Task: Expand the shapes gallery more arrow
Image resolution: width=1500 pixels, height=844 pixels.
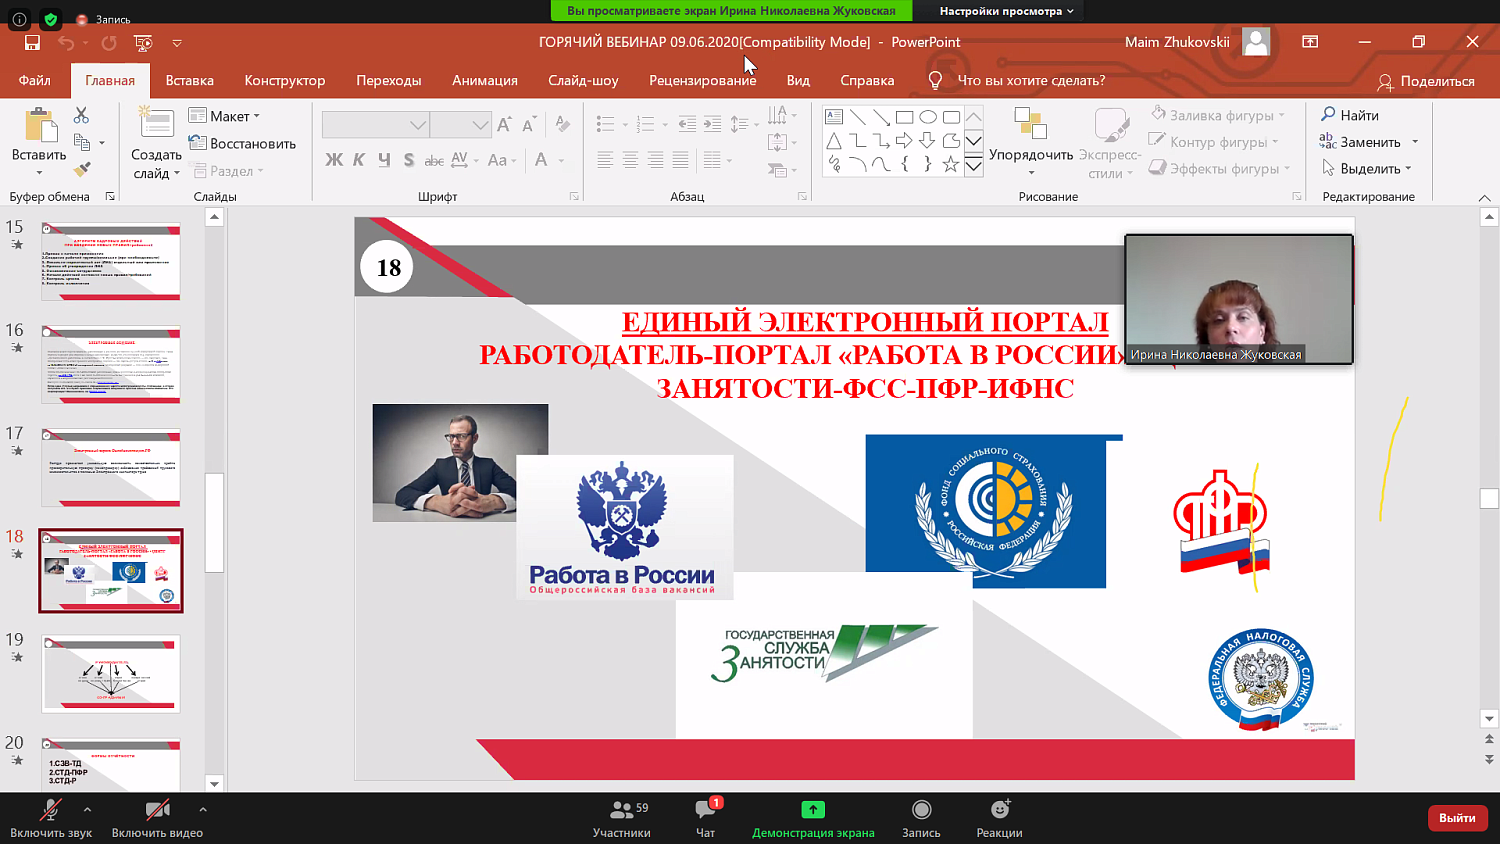Action: tap(973, 165)
